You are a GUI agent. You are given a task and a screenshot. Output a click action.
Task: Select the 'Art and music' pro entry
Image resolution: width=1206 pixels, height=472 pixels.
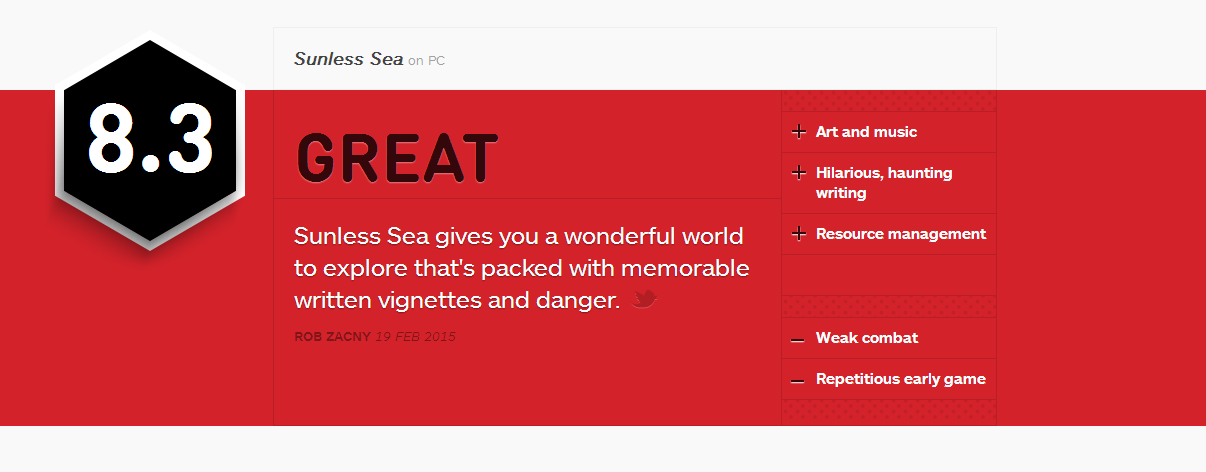pos(866,132)
